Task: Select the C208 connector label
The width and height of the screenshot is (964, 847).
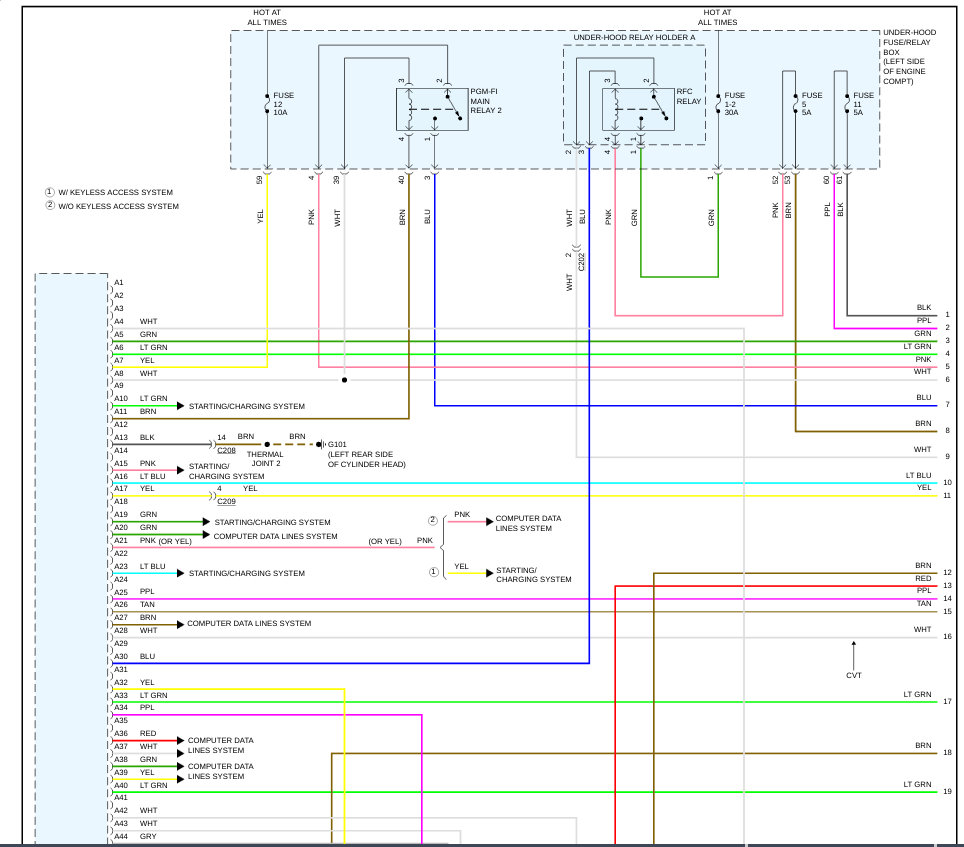Action: pos(226,451)
